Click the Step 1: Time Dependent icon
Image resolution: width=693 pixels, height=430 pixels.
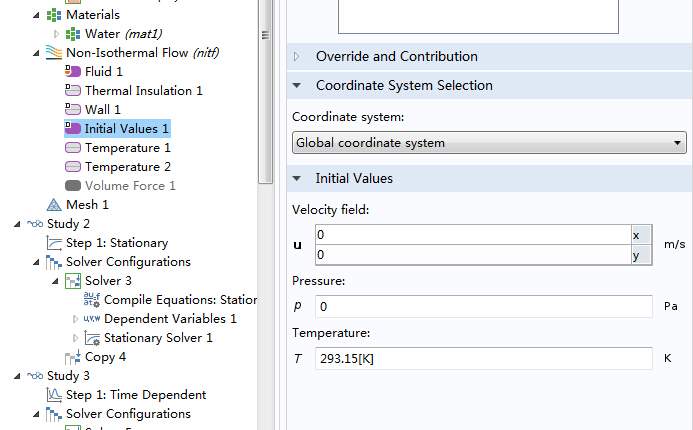pos(54,395)
